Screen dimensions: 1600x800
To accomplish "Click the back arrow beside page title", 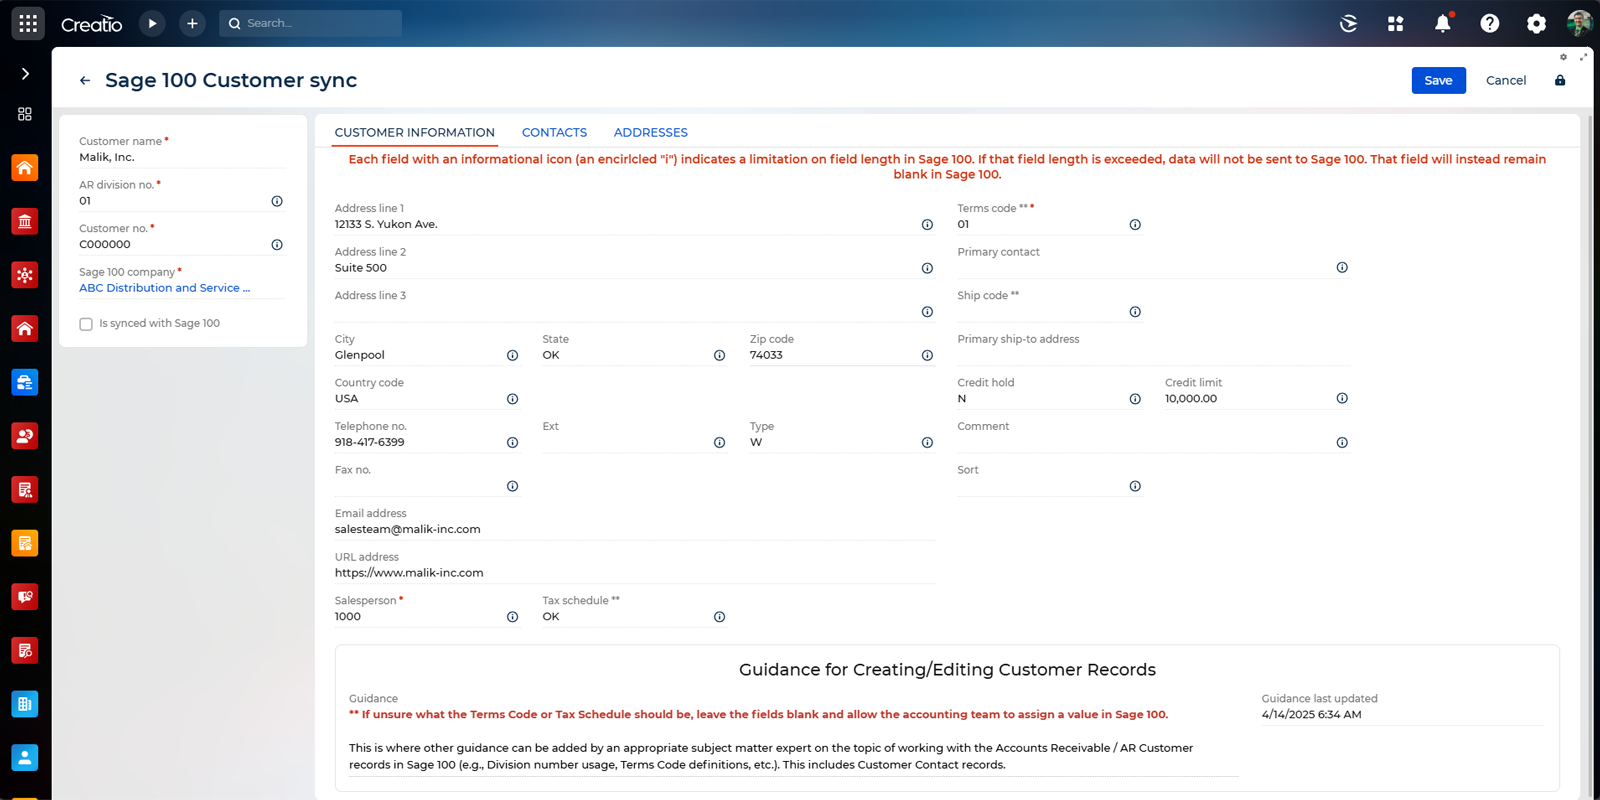I will [x=85, y=80].
